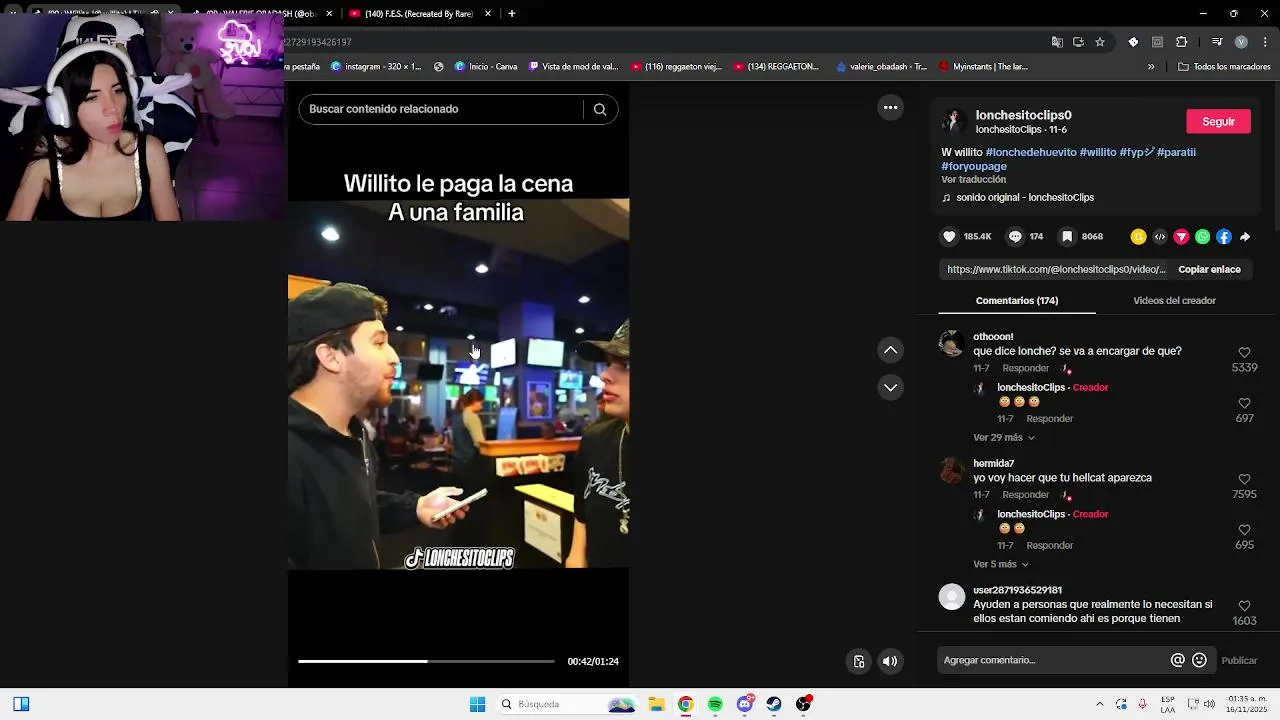1280x720 pixels.
Task: Click the search magnifier icon beside related content
Action: click(600, 109)
